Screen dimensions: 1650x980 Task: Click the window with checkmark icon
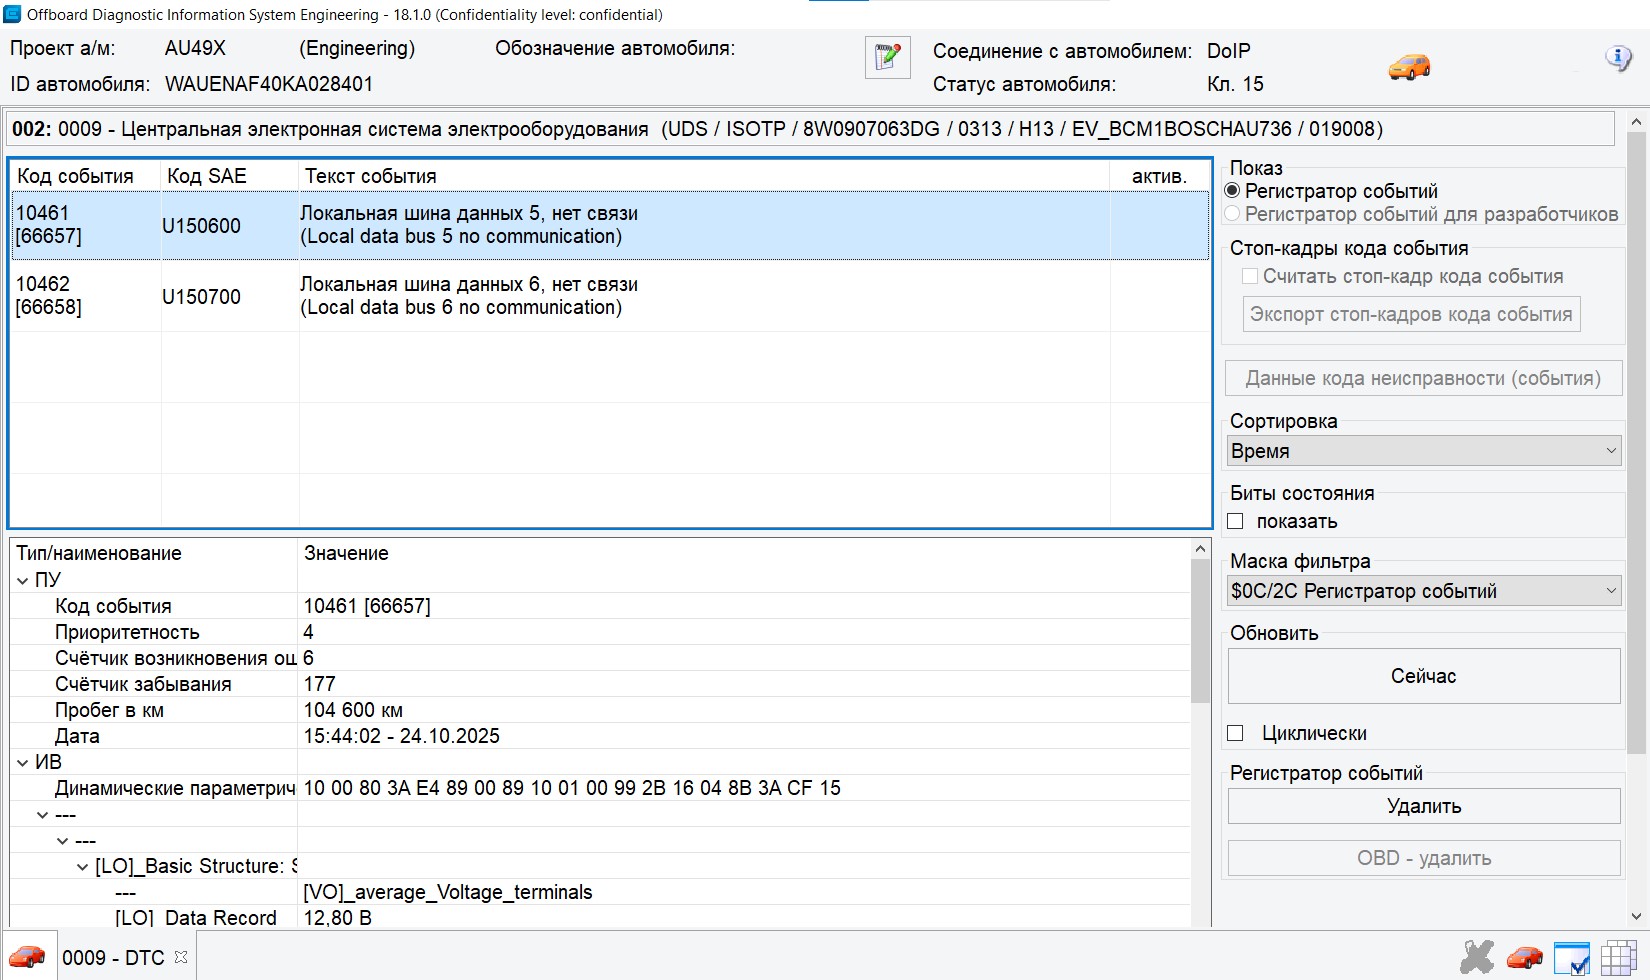[x=1572, y=957]
